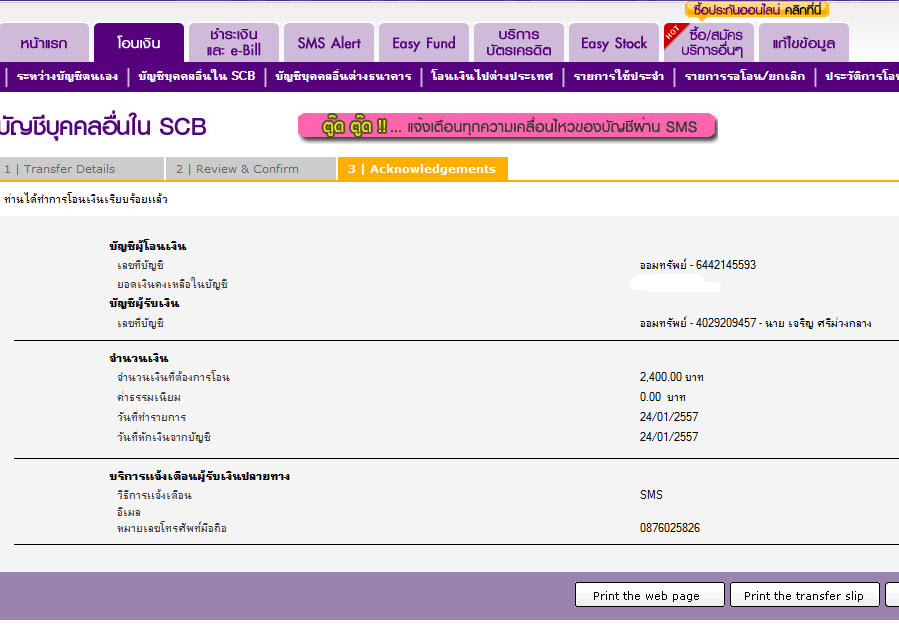The image size is (899, 625).
Task: Open the หน้าแรก home tab
Action: pos(44,42)
